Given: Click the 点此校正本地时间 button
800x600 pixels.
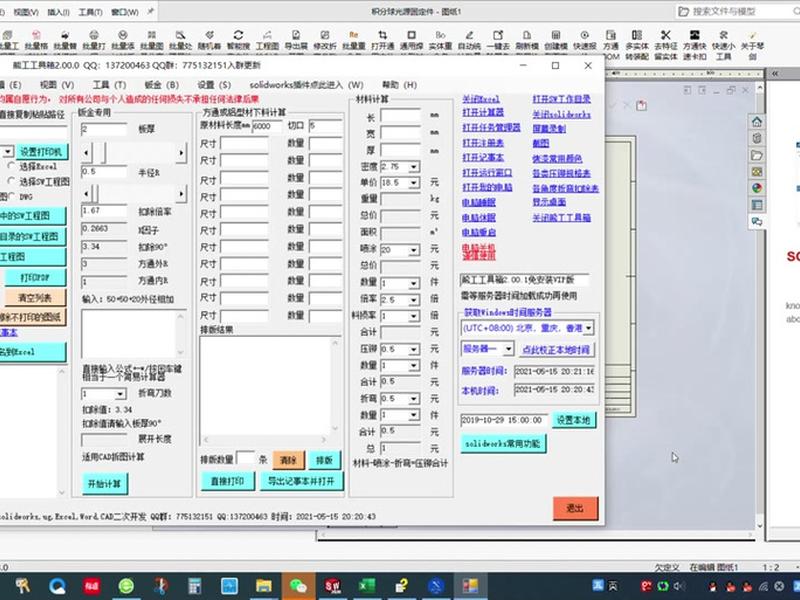Looking at the screenshot, I should tap(557, 349).
